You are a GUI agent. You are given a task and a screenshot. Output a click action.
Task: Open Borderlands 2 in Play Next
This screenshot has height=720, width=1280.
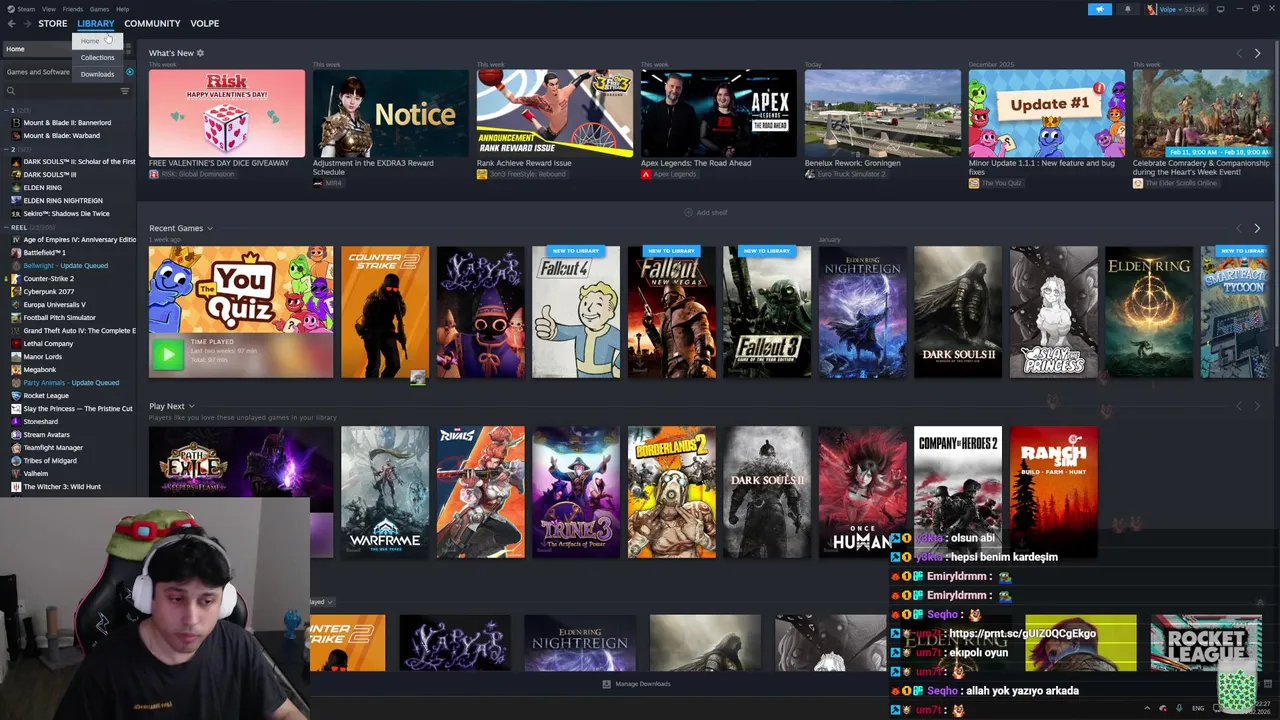[672, 492]
